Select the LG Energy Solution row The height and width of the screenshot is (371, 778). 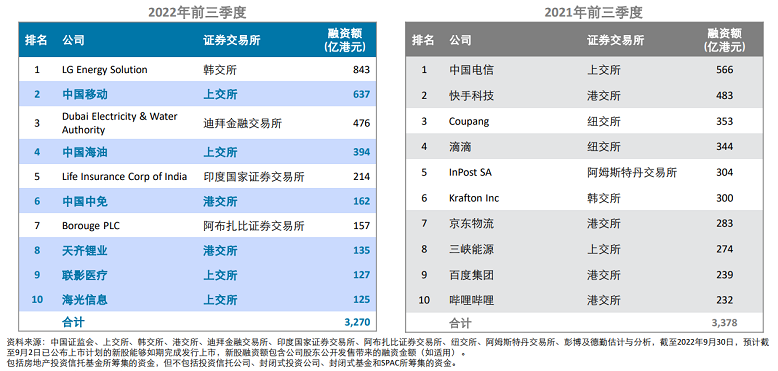(197, 69)
